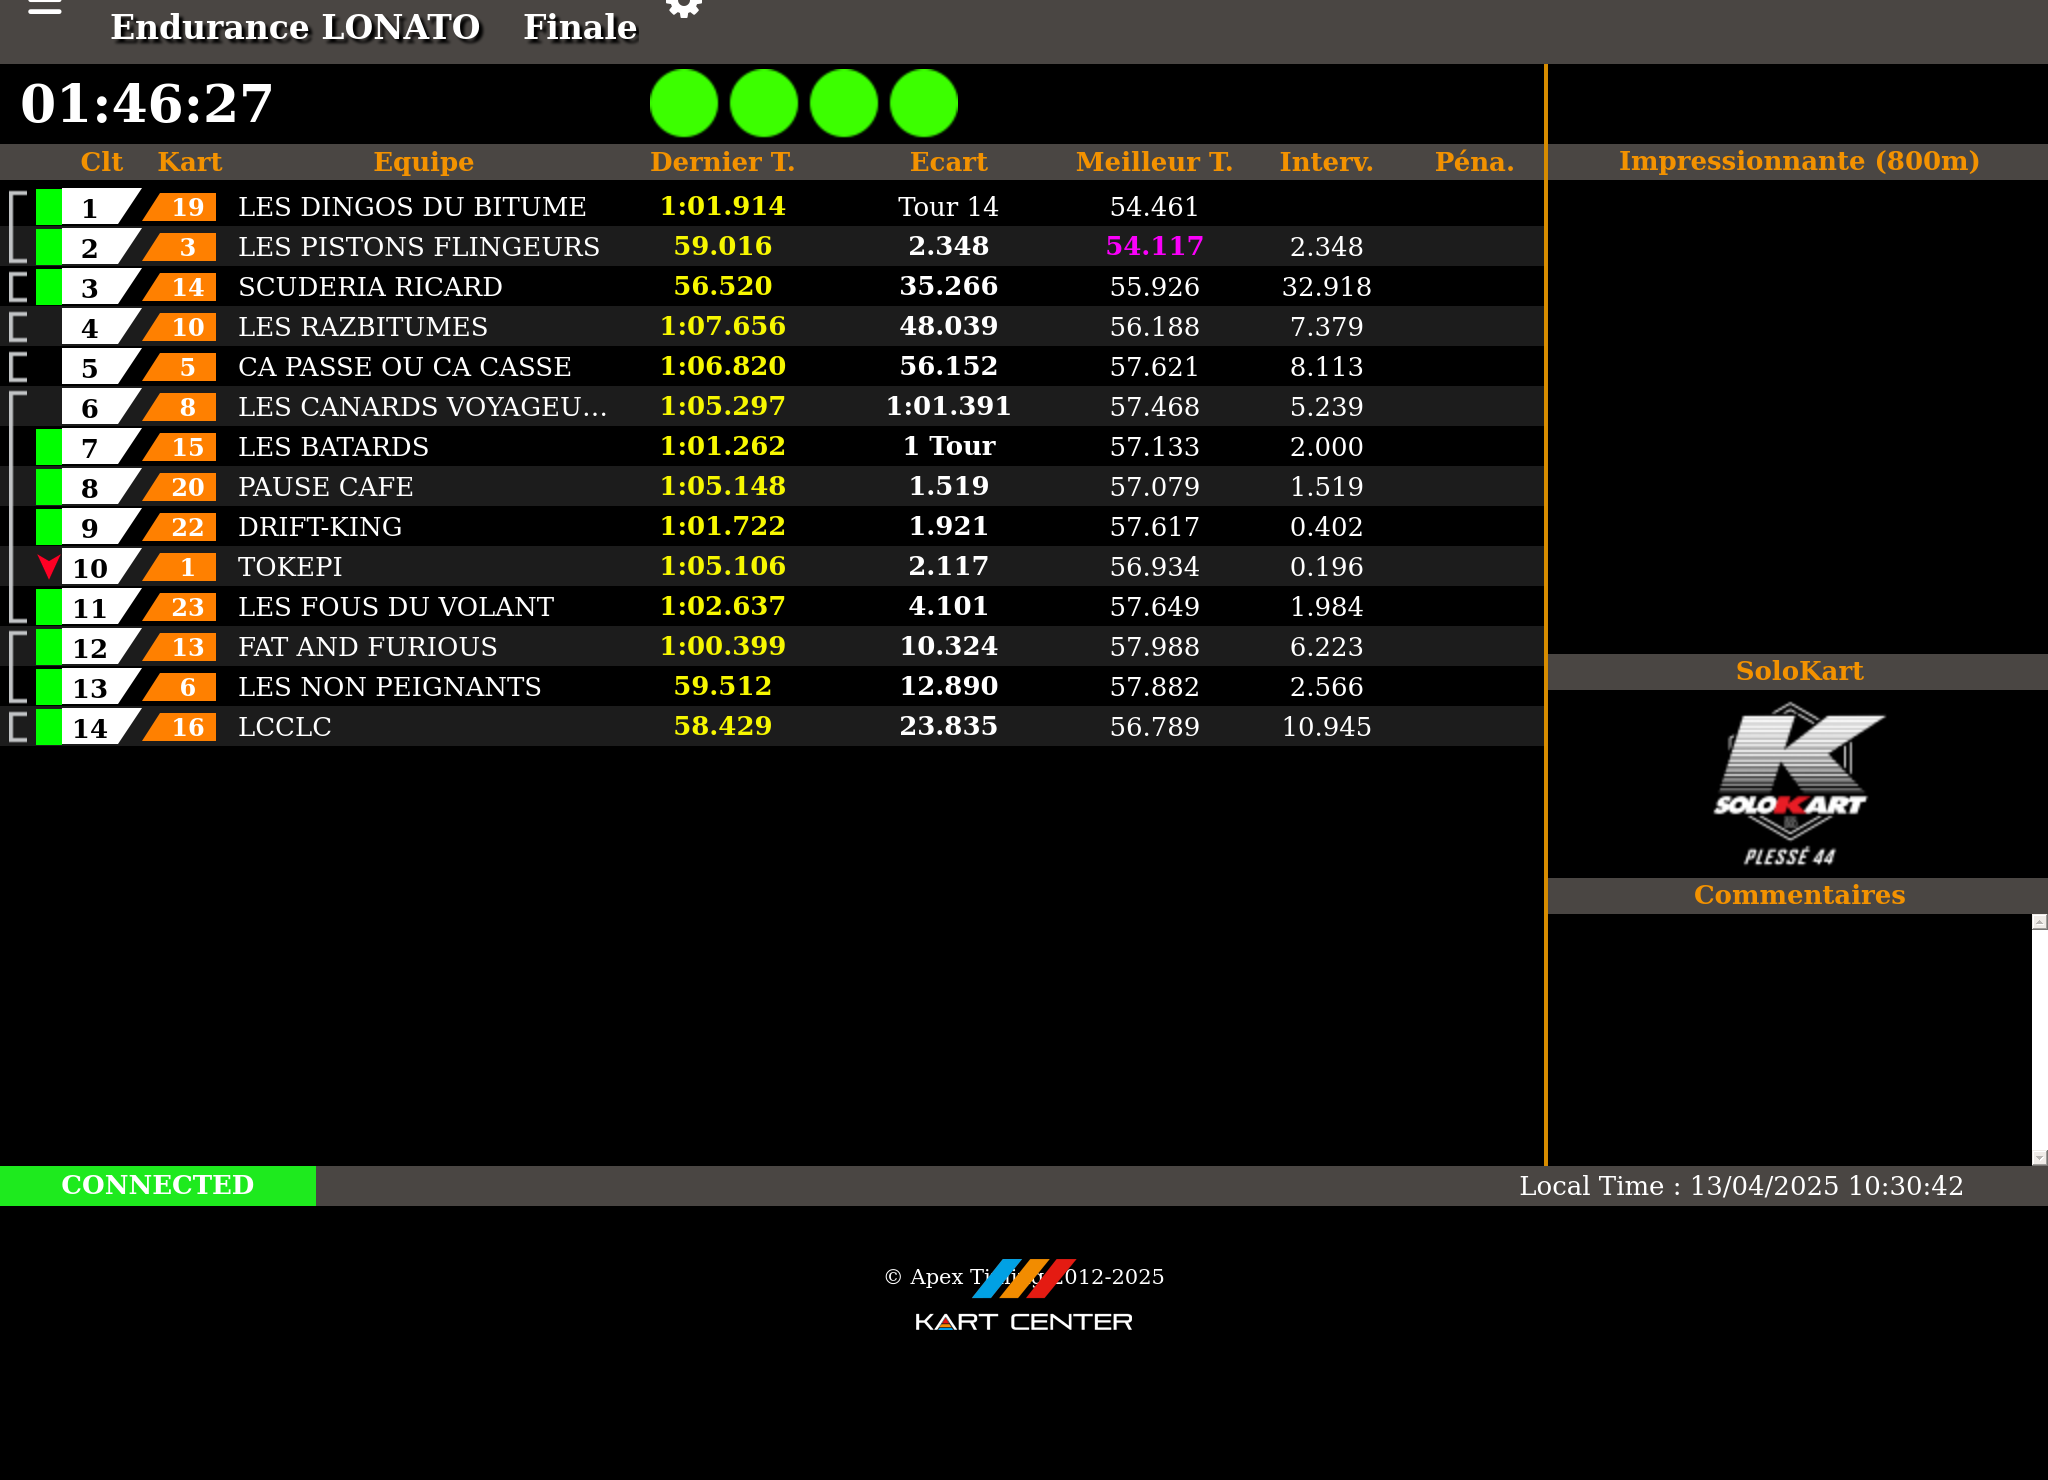
Task: Open team LES RAZBITUMES
Action: tap(363, 327)
